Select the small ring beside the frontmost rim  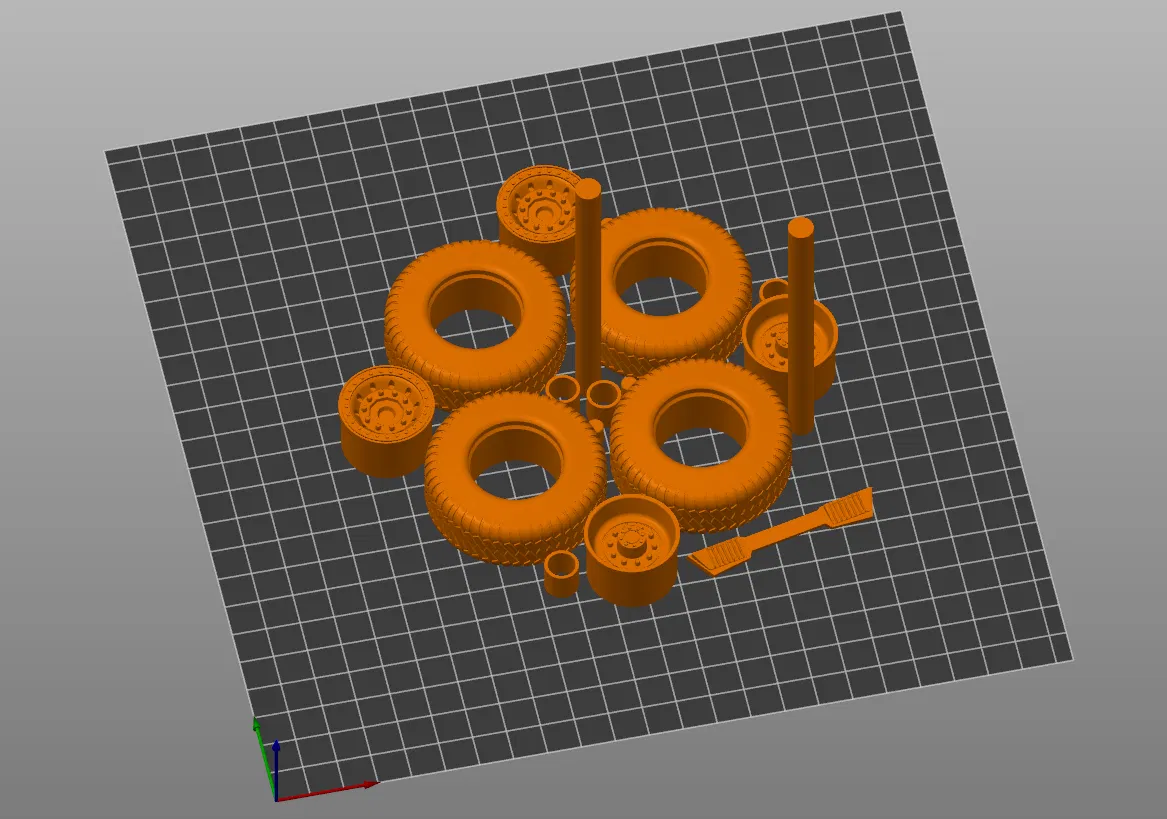[x=561, y=573]
